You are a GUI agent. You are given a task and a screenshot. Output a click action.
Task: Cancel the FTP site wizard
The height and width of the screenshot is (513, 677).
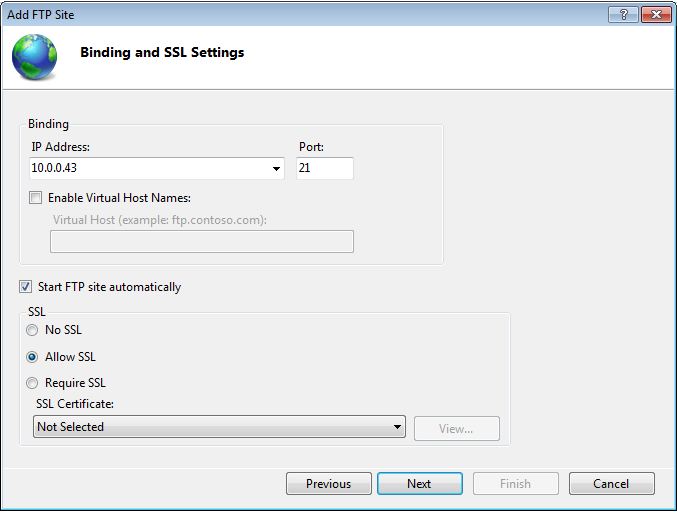click(611, 483)
